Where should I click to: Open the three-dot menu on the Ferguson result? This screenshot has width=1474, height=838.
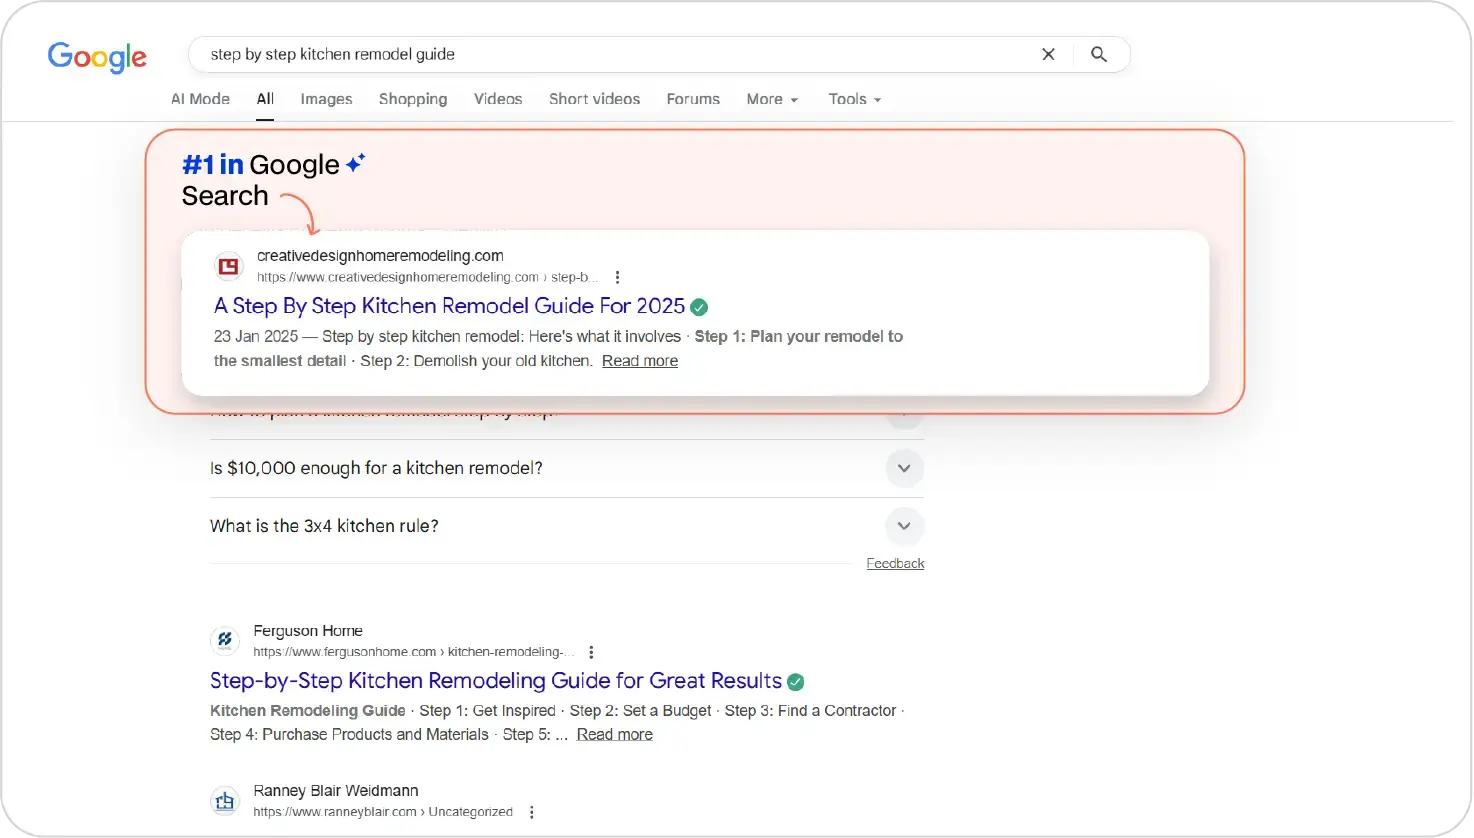[x=591, y=651]
